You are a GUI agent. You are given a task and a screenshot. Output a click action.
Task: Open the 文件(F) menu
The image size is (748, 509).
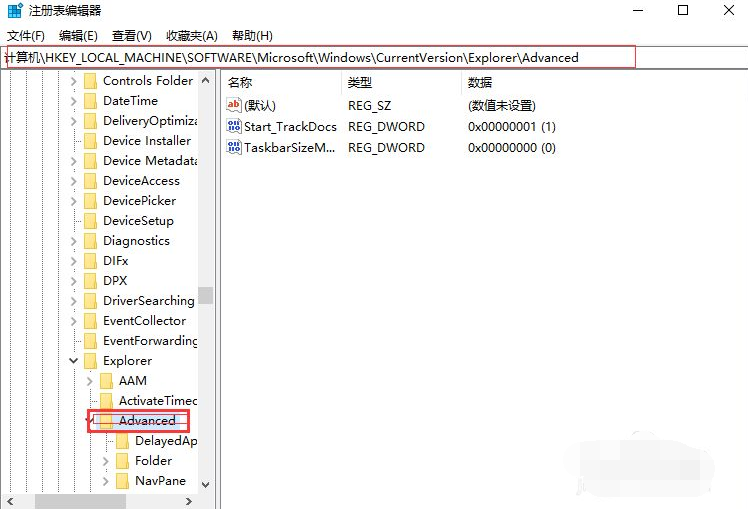tap(26, 35)
